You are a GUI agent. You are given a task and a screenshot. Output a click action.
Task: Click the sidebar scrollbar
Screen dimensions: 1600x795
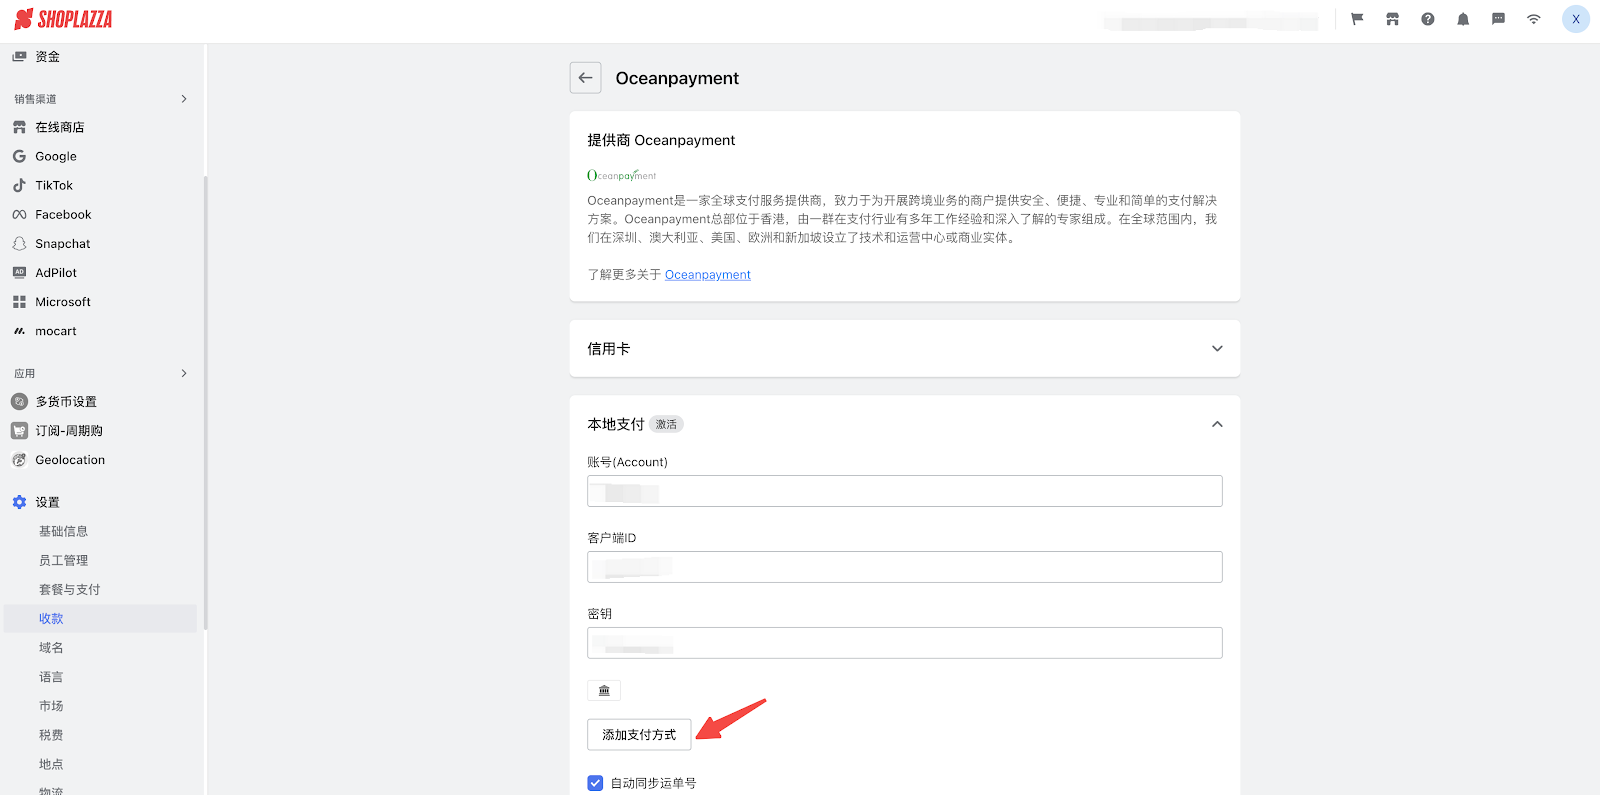point(206,403)
